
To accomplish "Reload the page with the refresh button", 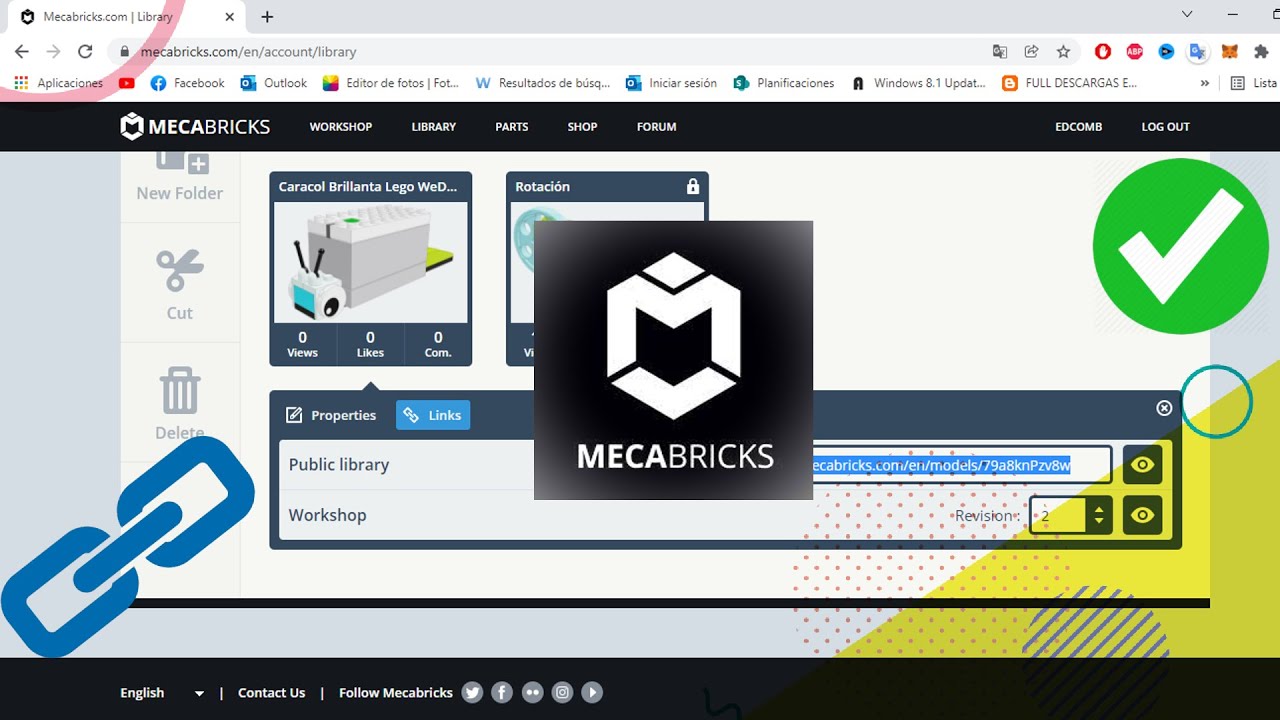I will tap(85, 52).
